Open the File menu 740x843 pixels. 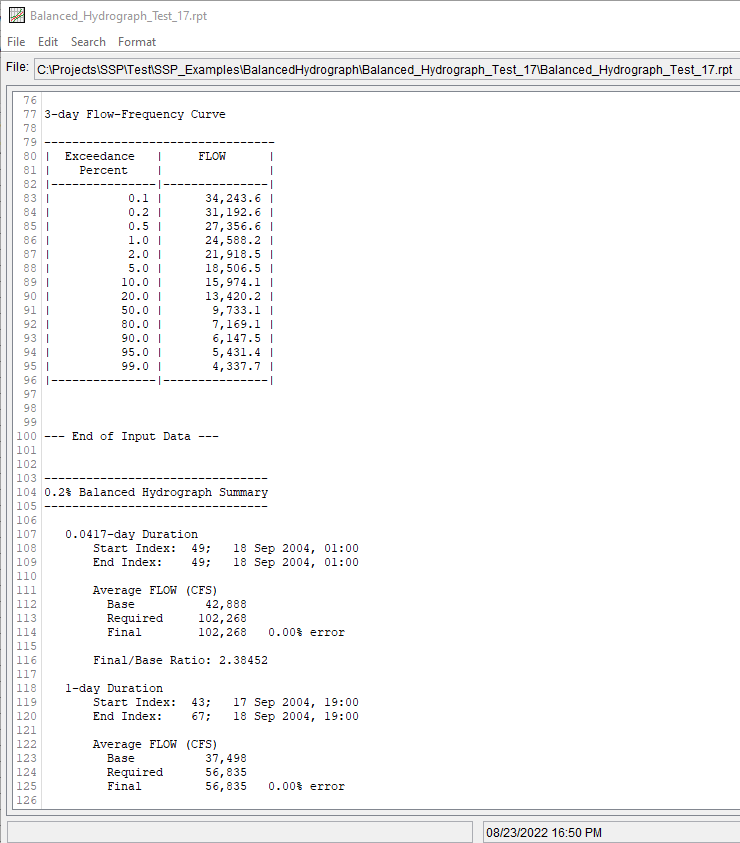16,42
